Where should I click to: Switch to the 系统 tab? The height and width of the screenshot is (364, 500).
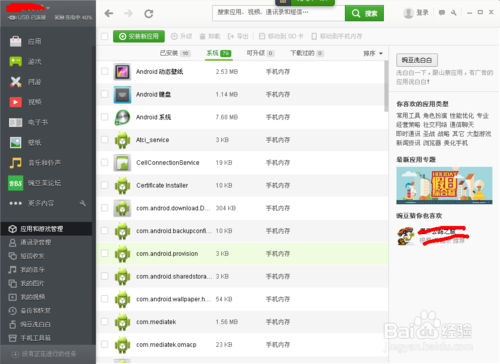[219, 53]
